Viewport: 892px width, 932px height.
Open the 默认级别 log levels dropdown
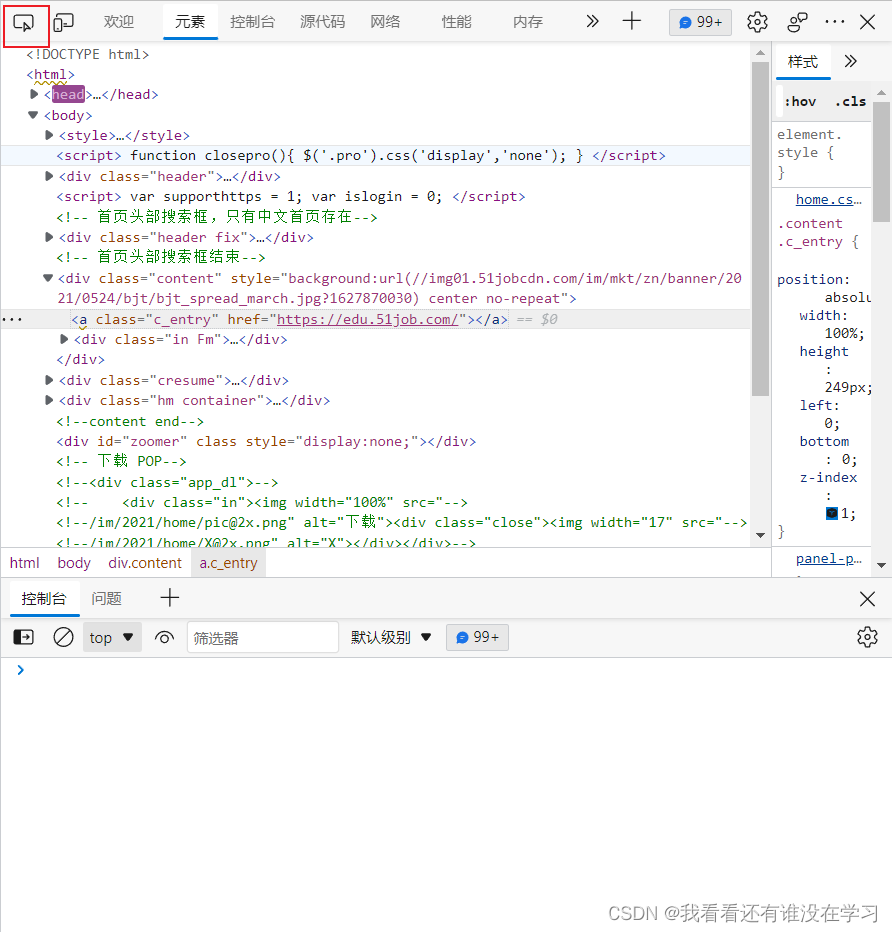click(x=390, y=637)
